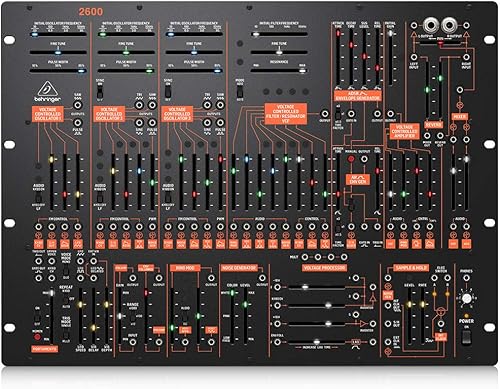Click the Pan slider between outputs
500x389 pixels.
coord(440,43)
